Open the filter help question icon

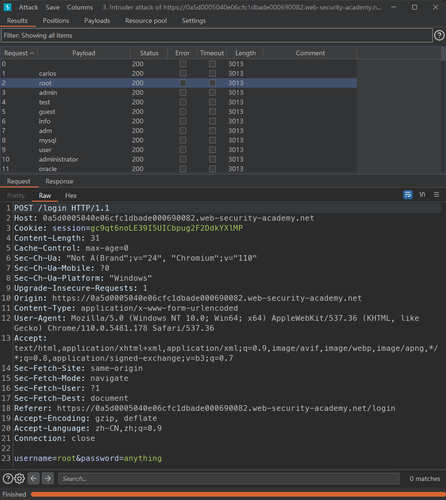tap(439, 35)
